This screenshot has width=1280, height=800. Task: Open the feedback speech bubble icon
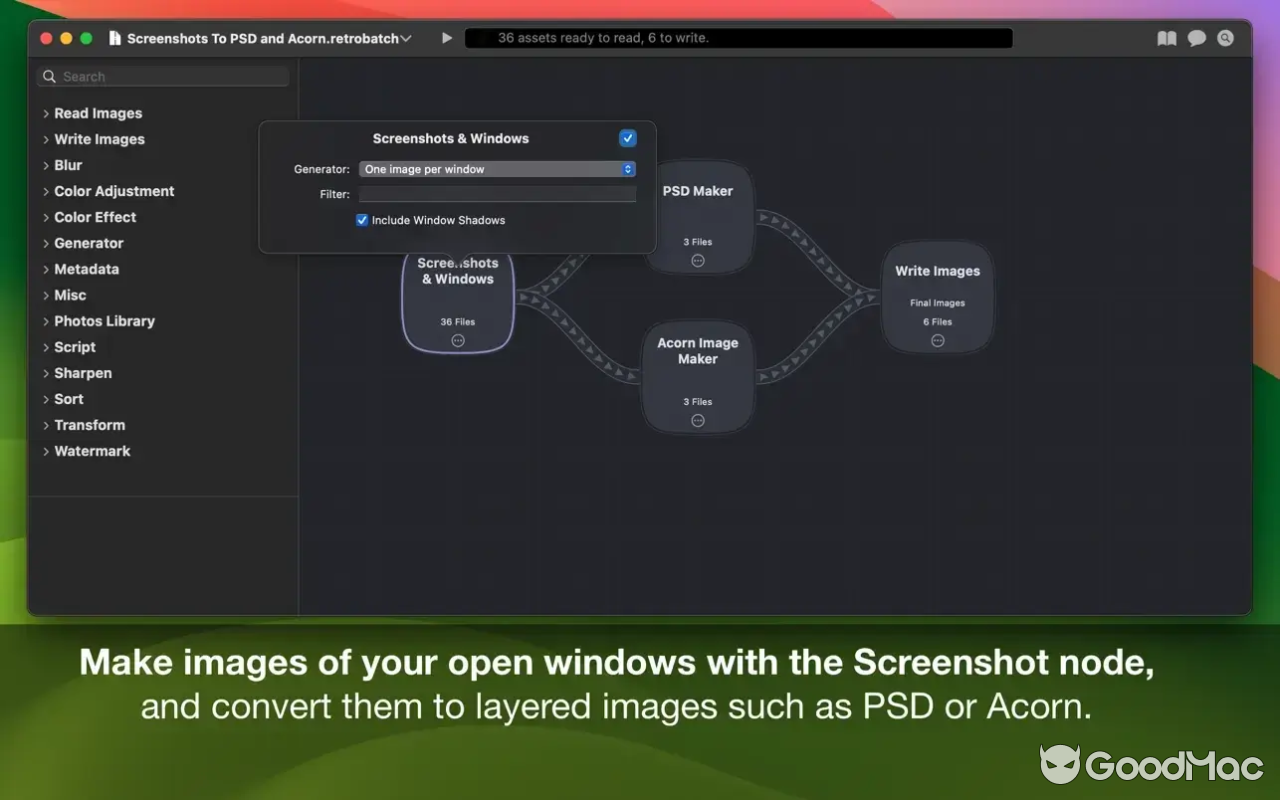pyautogui.click(x=1196, y=38)
